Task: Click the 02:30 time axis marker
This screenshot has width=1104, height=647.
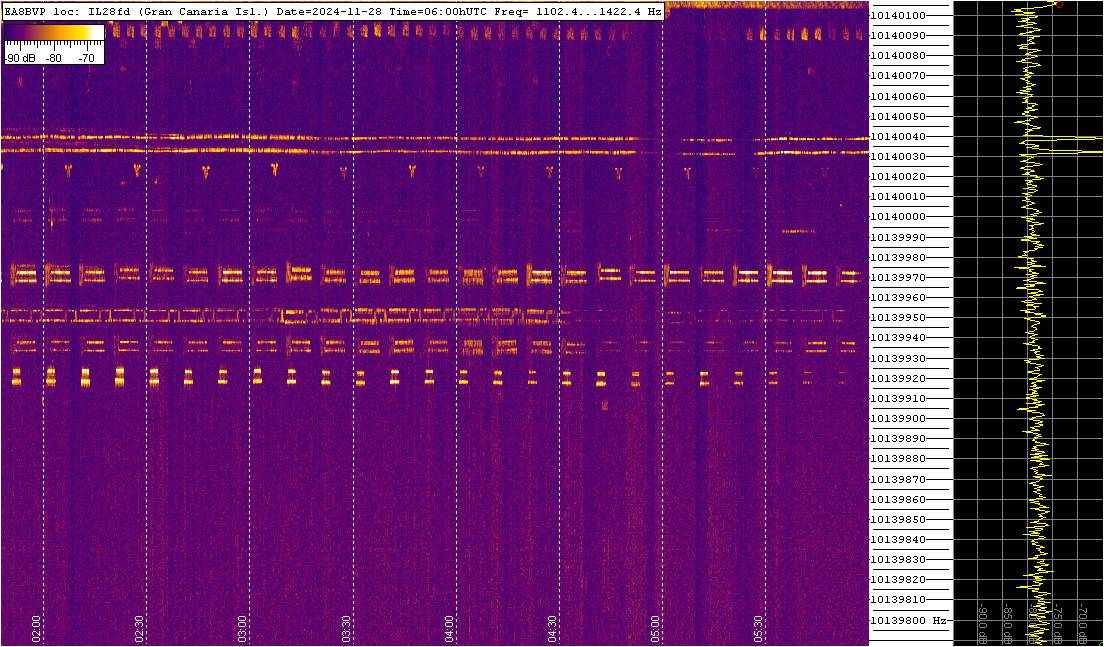Action: coord(140,628)
